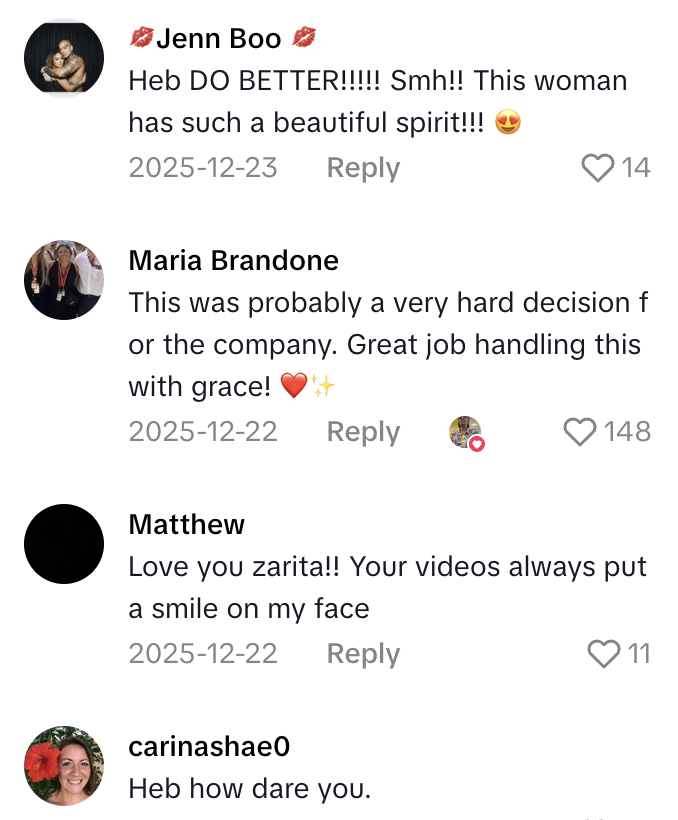This screenshot has width=678, height=820.
Task: View carinashae0's profile photo
Action: point(64,766)
